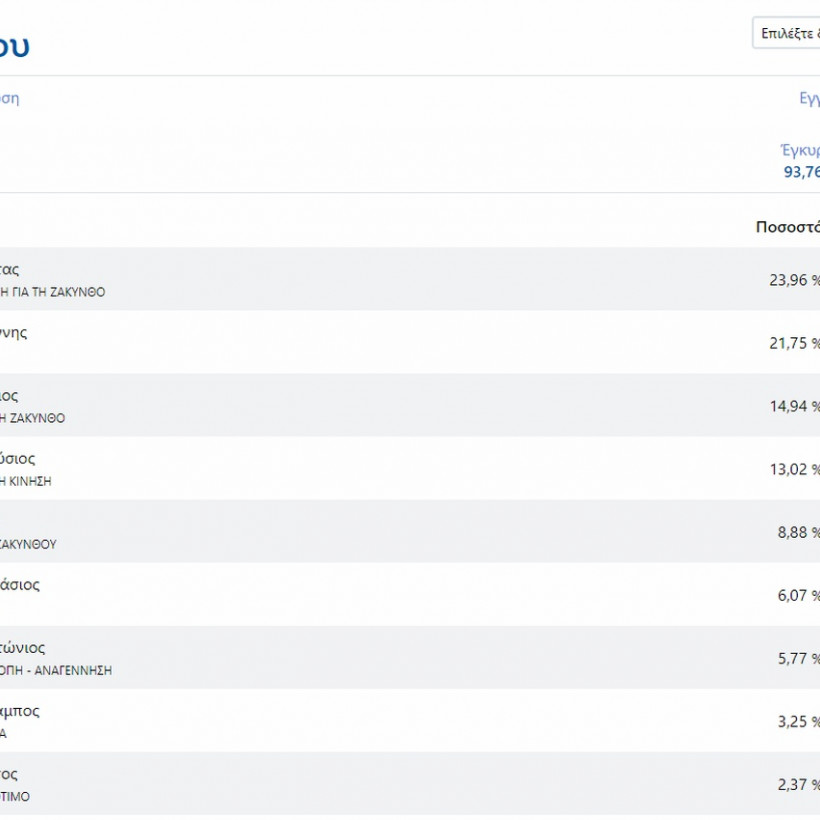Image resolution: width=820 pixels, height=820 pixels.
Task: Select the candidate row showing 6,07 %
Action: [x=400, y=594]
